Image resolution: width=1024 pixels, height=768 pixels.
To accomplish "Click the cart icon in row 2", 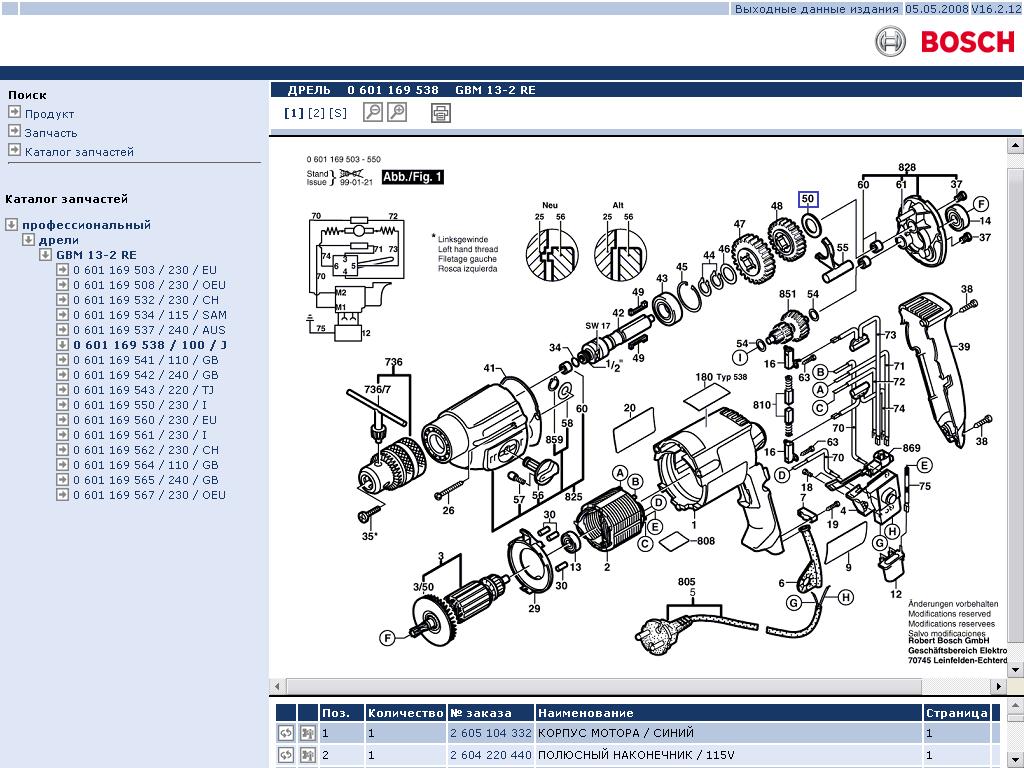I will pyautogui.click(x=308, y=755).
